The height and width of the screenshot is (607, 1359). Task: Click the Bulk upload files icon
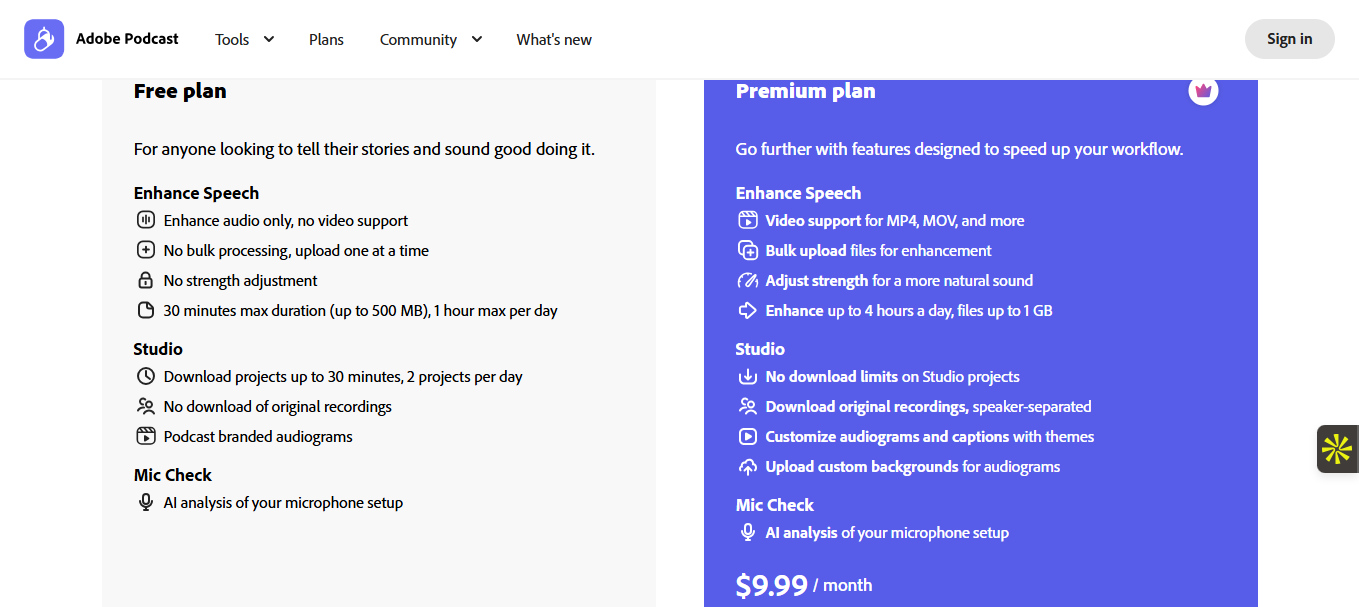coord(748,251)
